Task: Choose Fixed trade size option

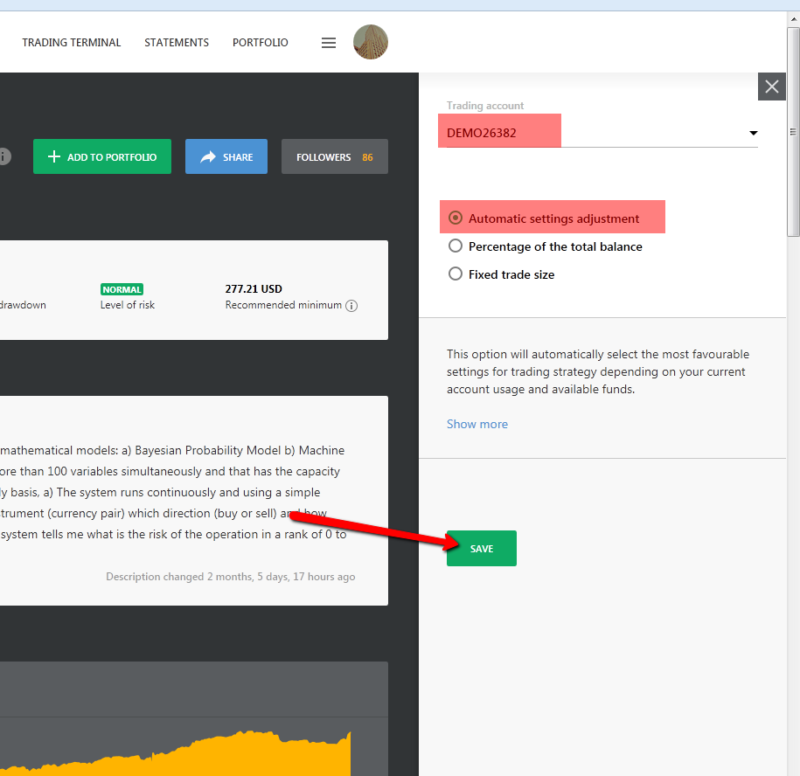Action: (501, 274)
